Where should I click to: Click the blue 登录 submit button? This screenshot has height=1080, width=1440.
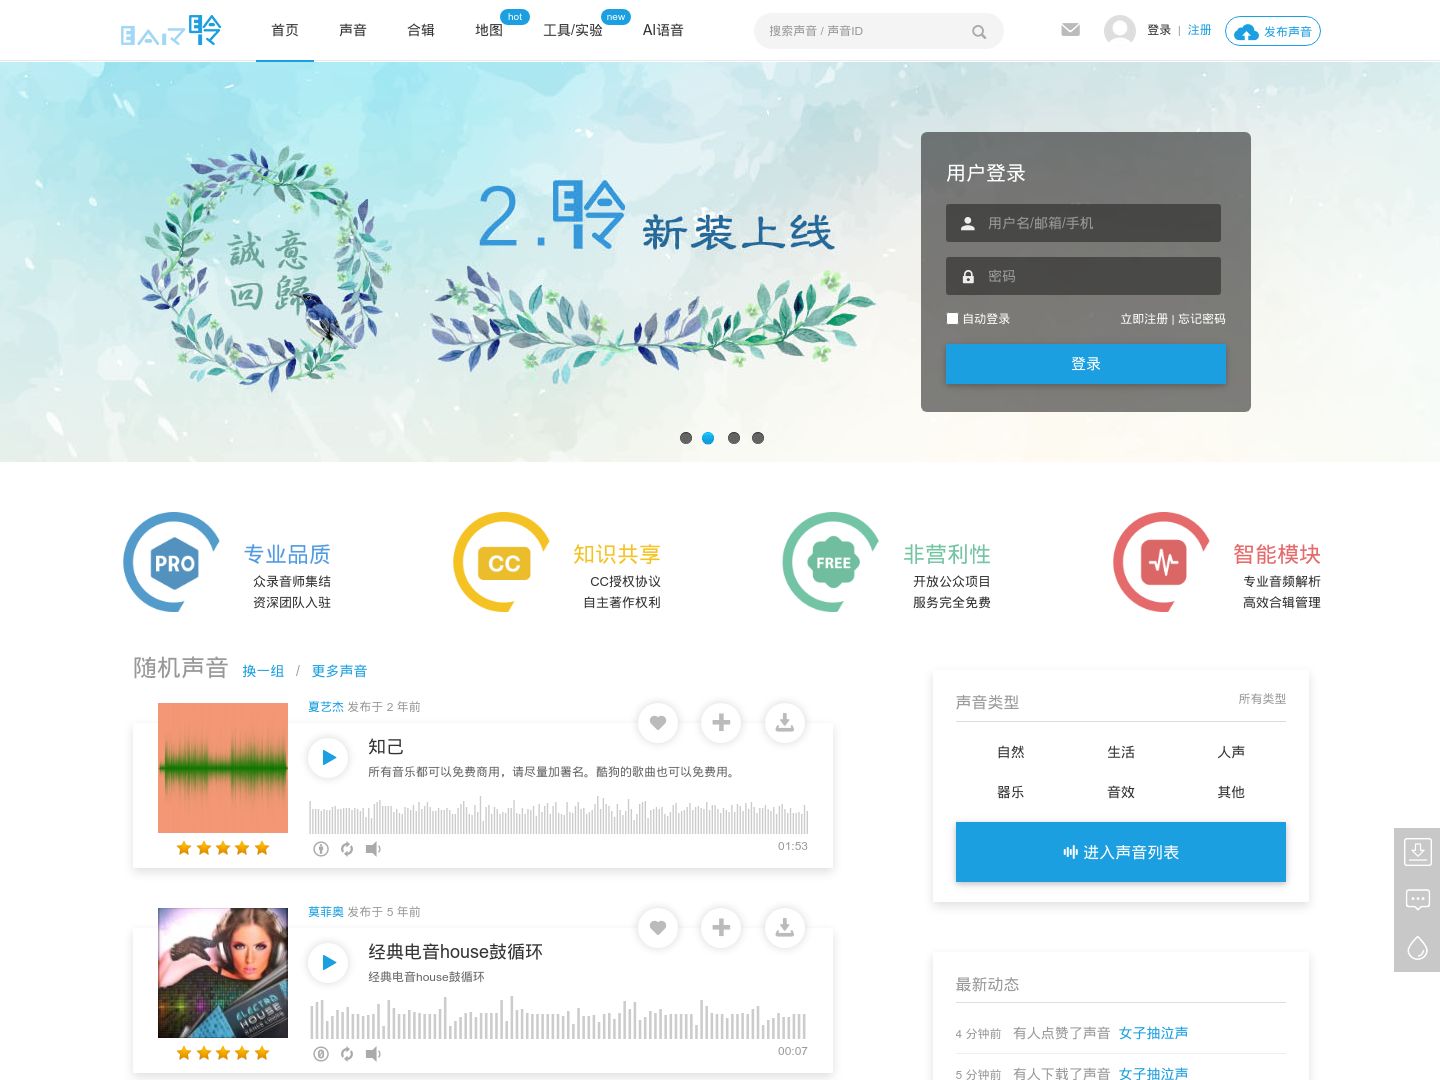(1086, 364)
